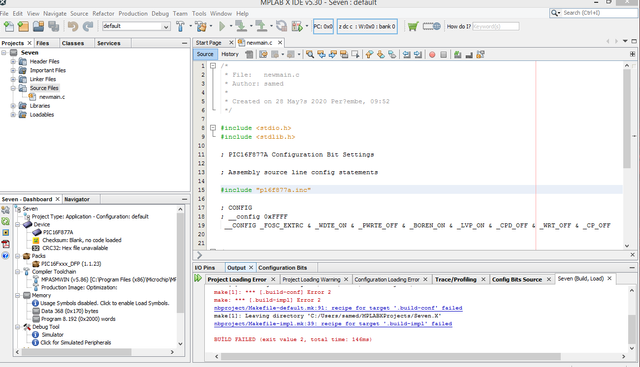640x367 pixels.
Task: Switch to the Services tab
Action: [x=109, y=43]
